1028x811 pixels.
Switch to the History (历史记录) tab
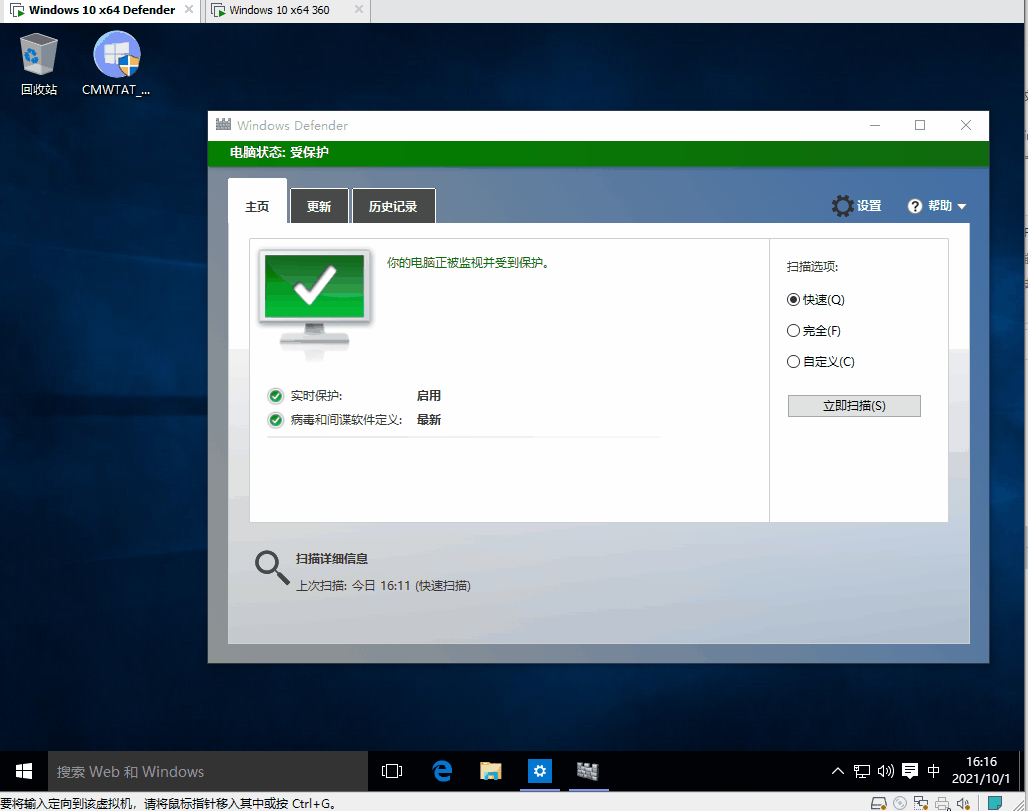pyautogui.click(x=393, y=206)
